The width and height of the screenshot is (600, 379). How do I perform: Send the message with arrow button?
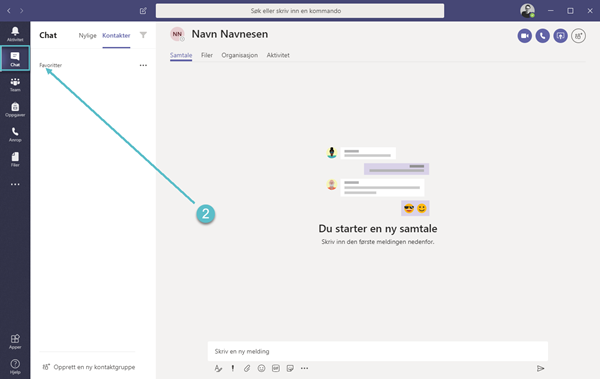point(540,368)
